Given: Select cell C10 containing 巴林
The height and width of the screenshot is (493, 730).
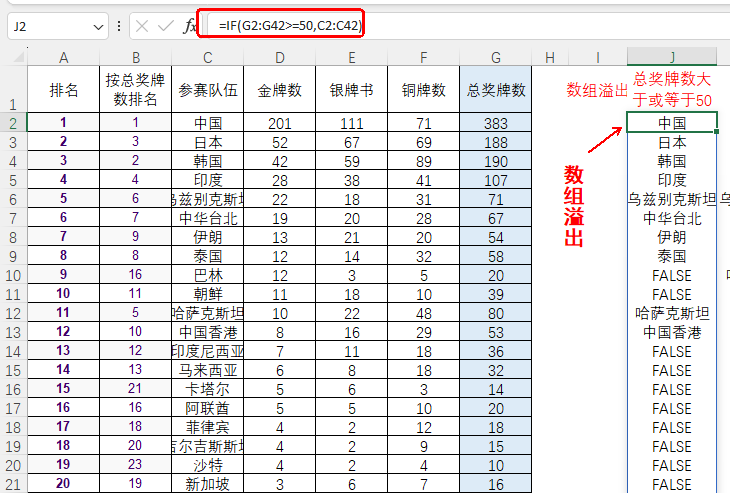Looking at the screenshot, I should (208, 275).
